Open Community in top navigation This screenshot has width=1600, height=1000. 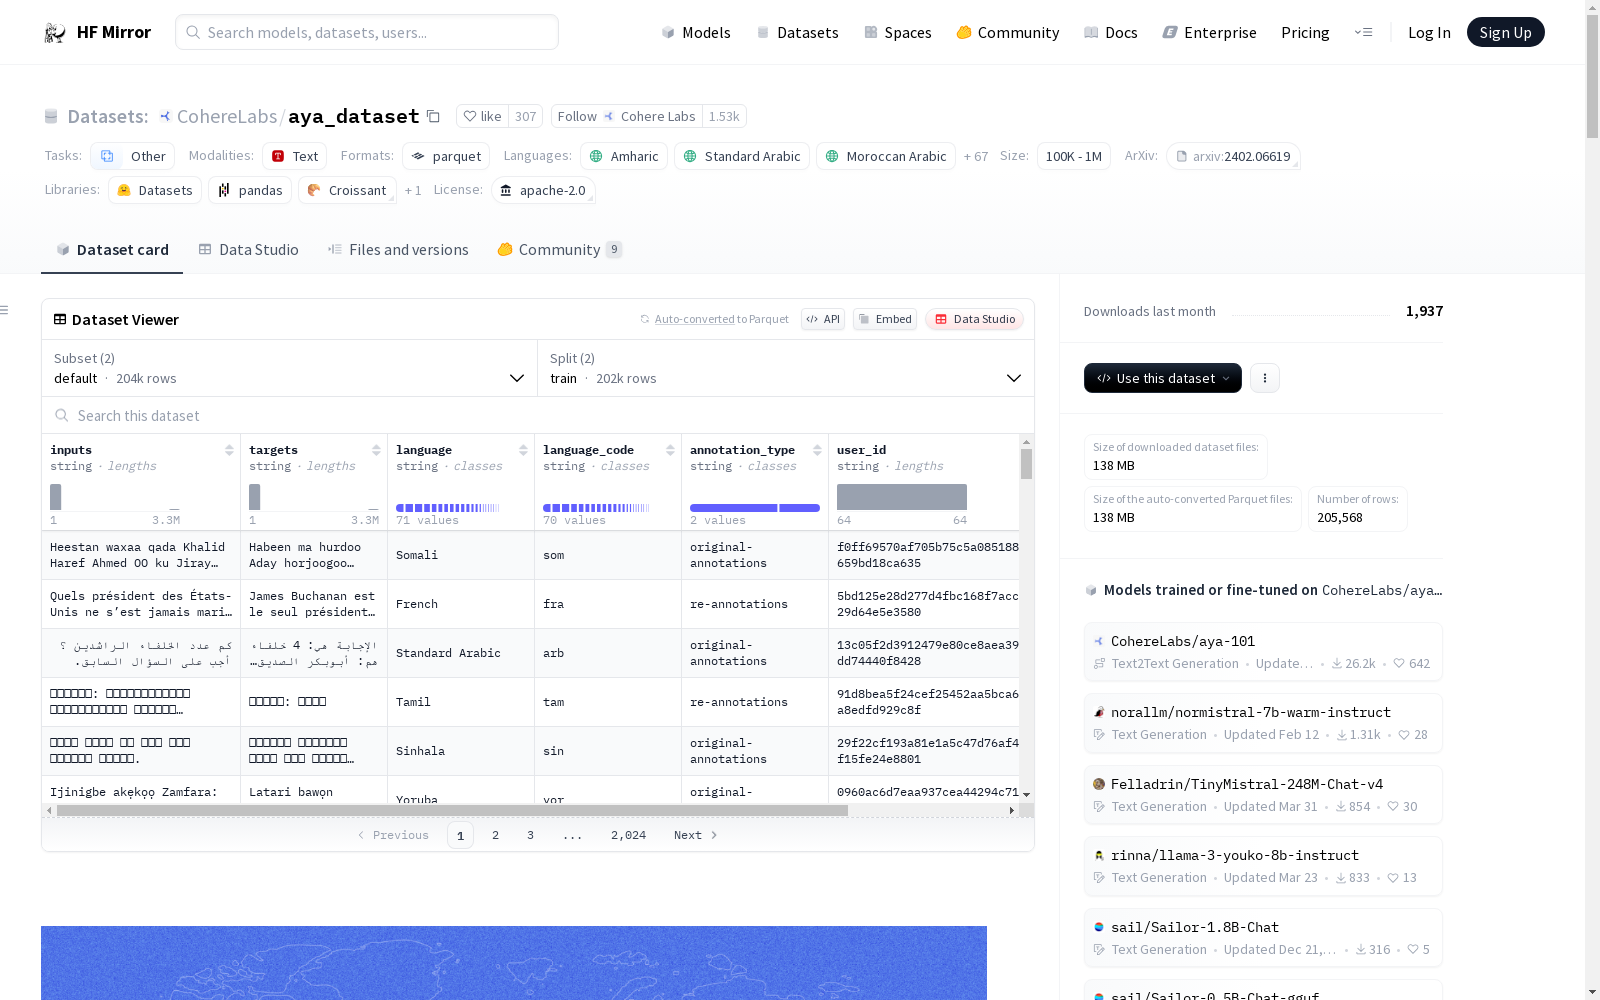pos(1007,32)
